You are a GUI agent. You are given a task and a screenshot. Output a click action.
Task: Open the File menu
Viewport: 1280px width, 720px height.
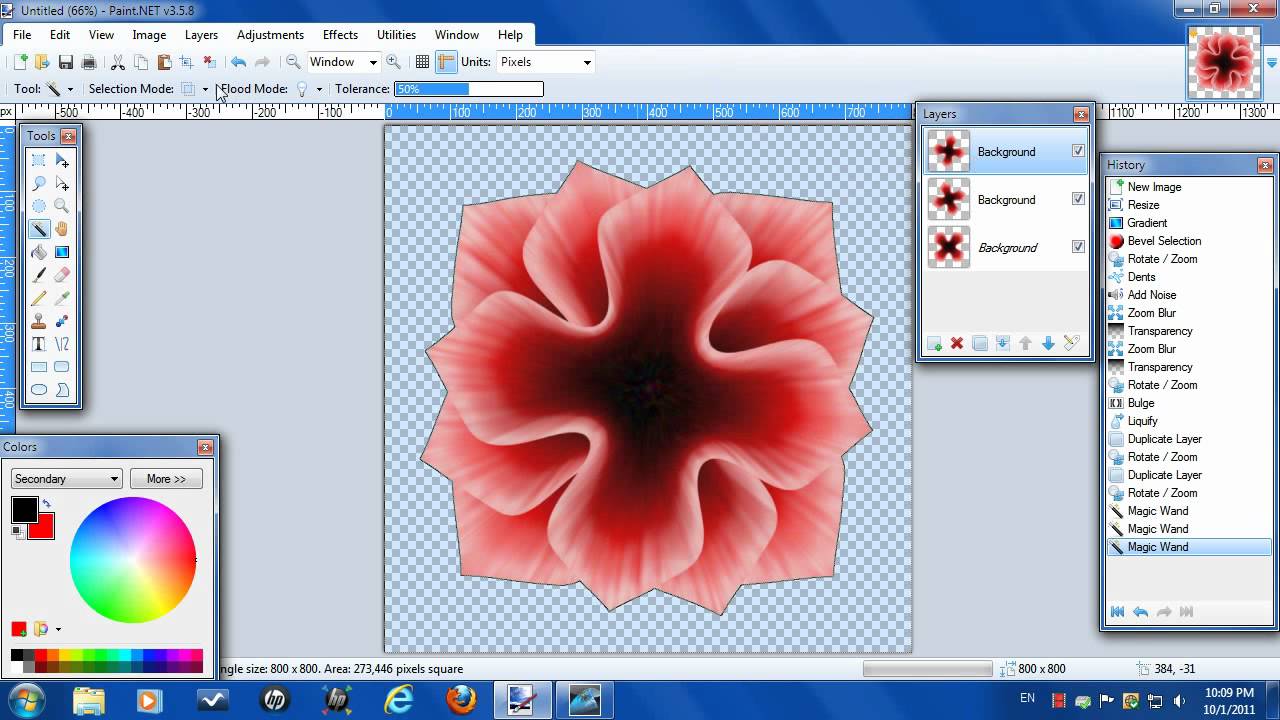pyautogui.click(x=22, y=35)
